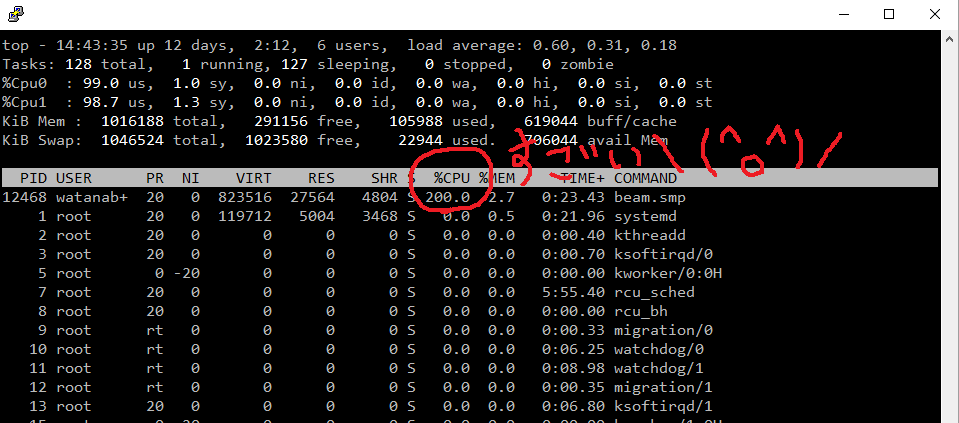The width and height of the screenshot is (959, 423).
Task: Select the ksoftirqd/0 process name
Action: click(x=664, y=254)
